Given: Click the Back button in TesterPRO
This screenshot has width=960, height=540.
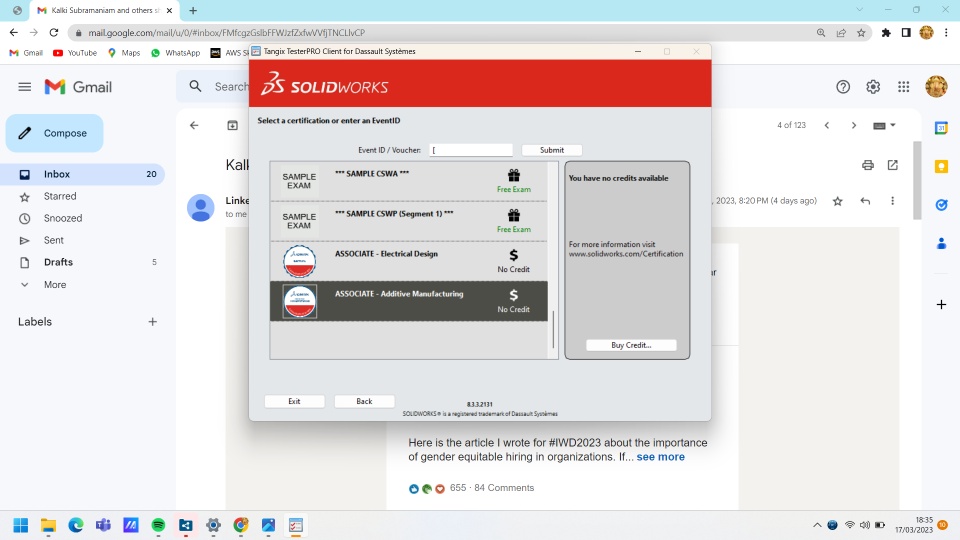Looking at the screenshot, I should coord(364,402).
